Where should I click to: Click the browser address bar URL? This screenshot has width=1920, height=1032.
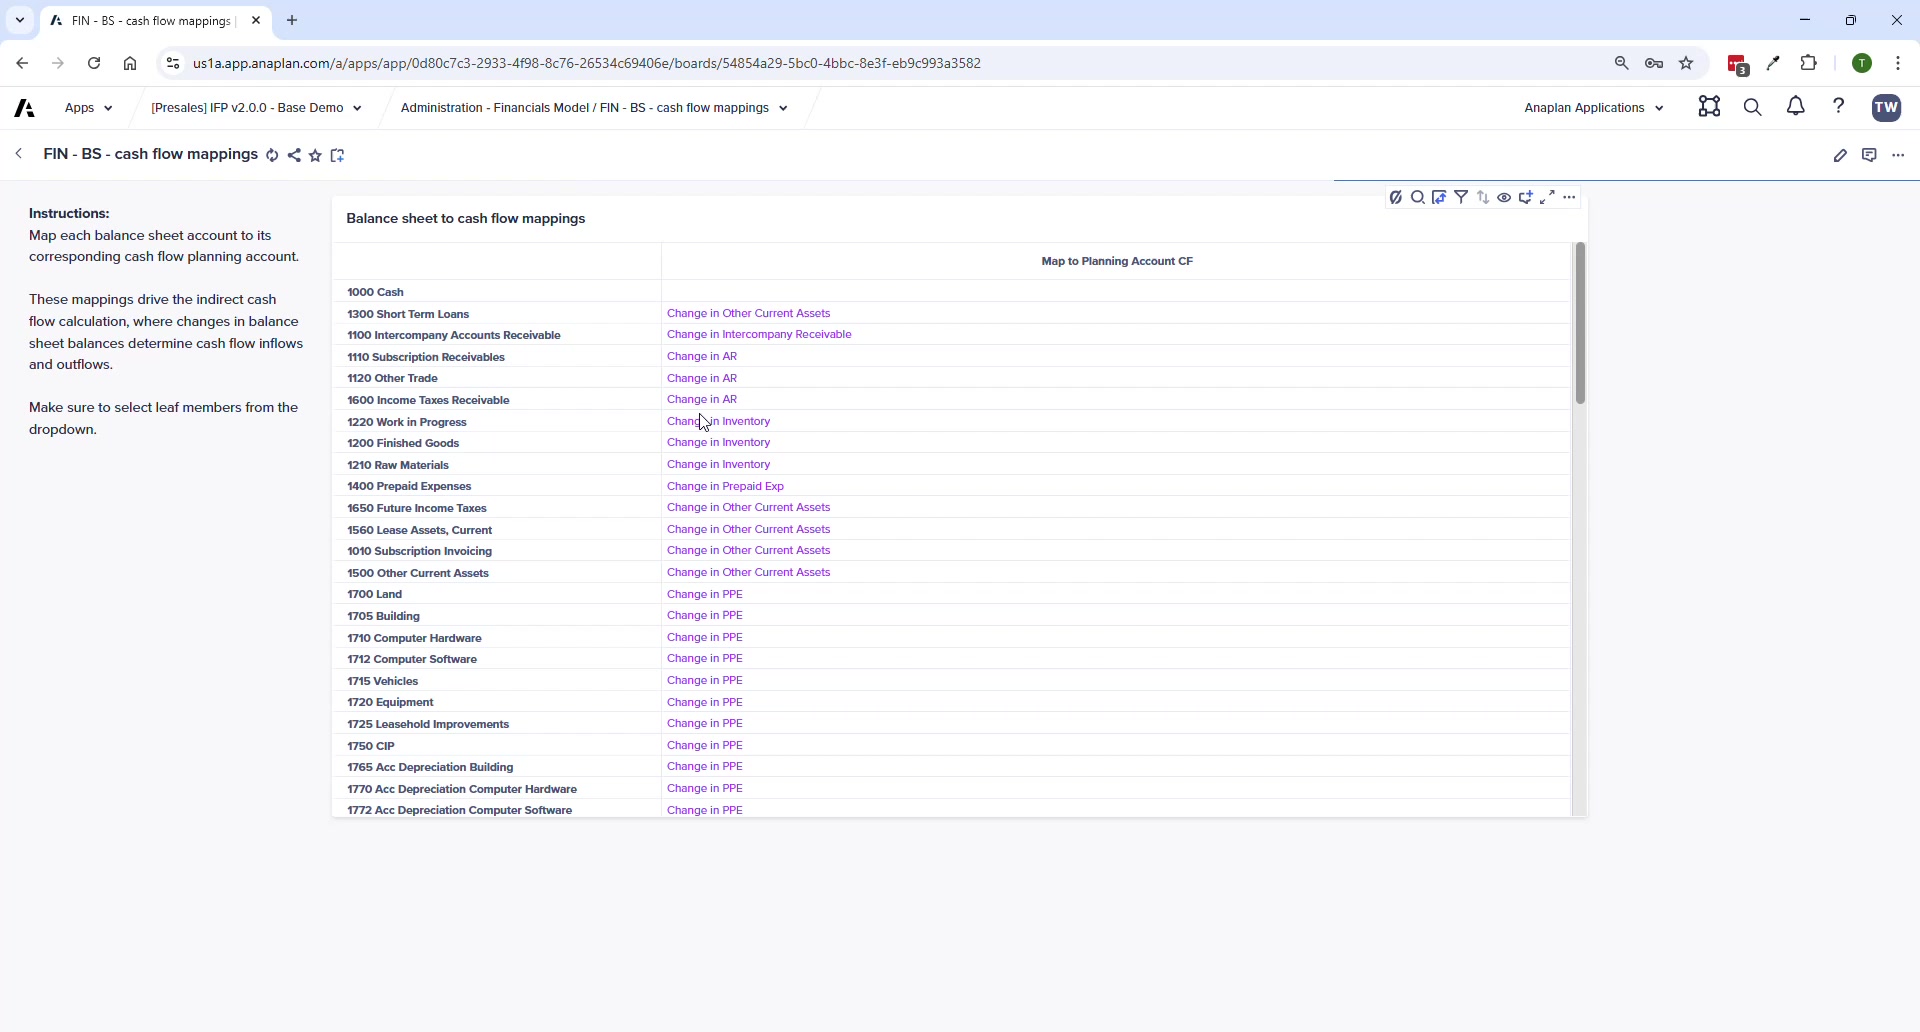pyautogui.click(x=587, y=64)
